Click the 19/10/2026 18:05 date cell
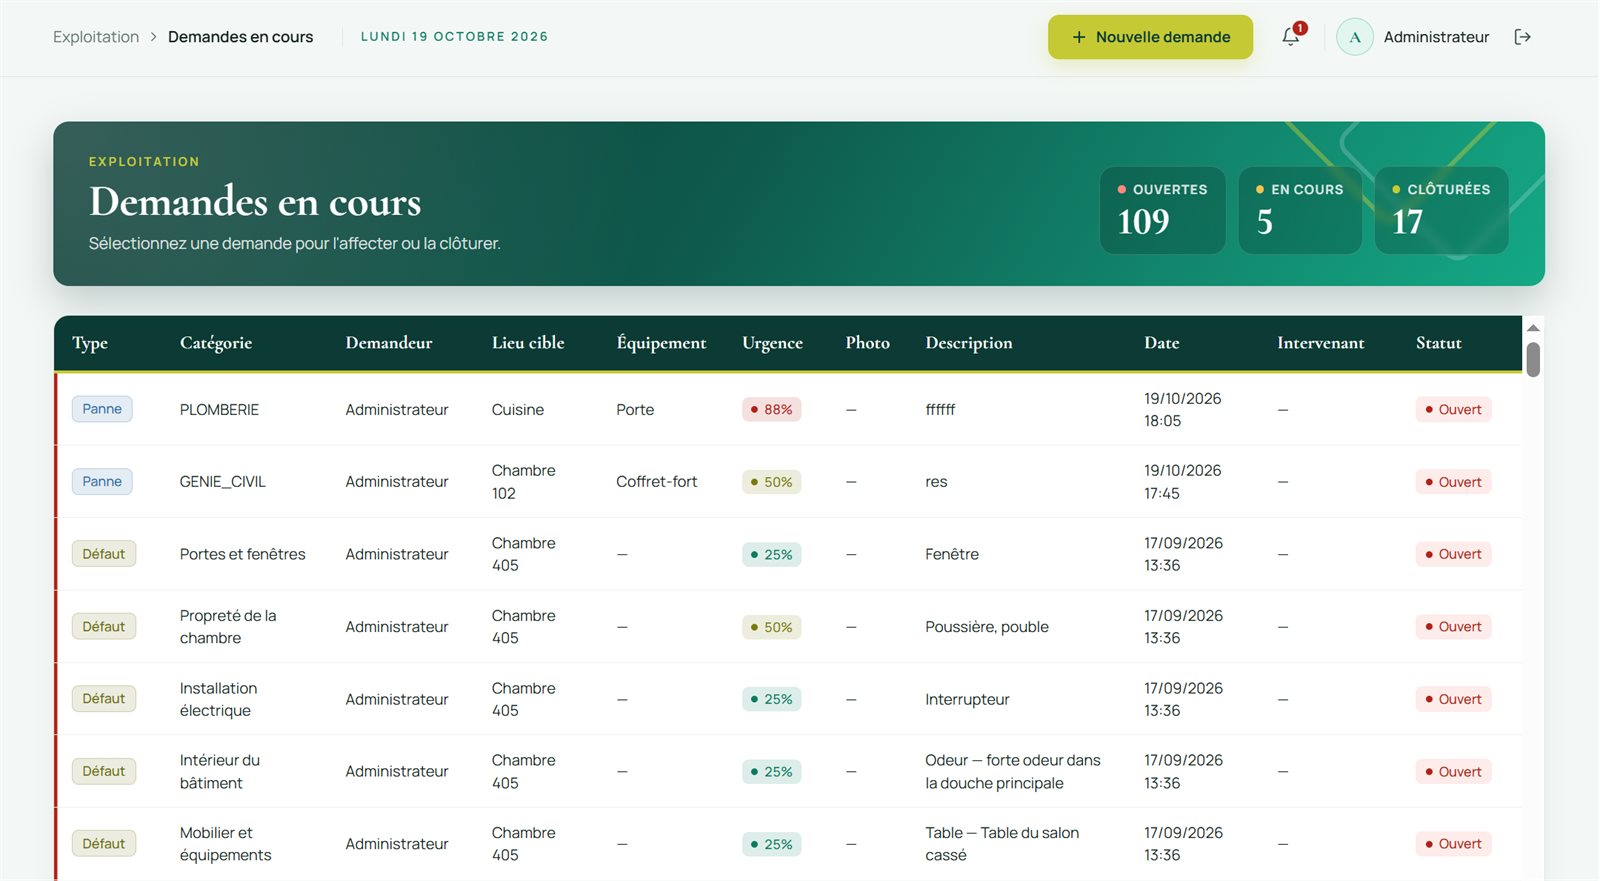The height and width of the screenshot is (881, 1600). click(x=1182, y=409)
